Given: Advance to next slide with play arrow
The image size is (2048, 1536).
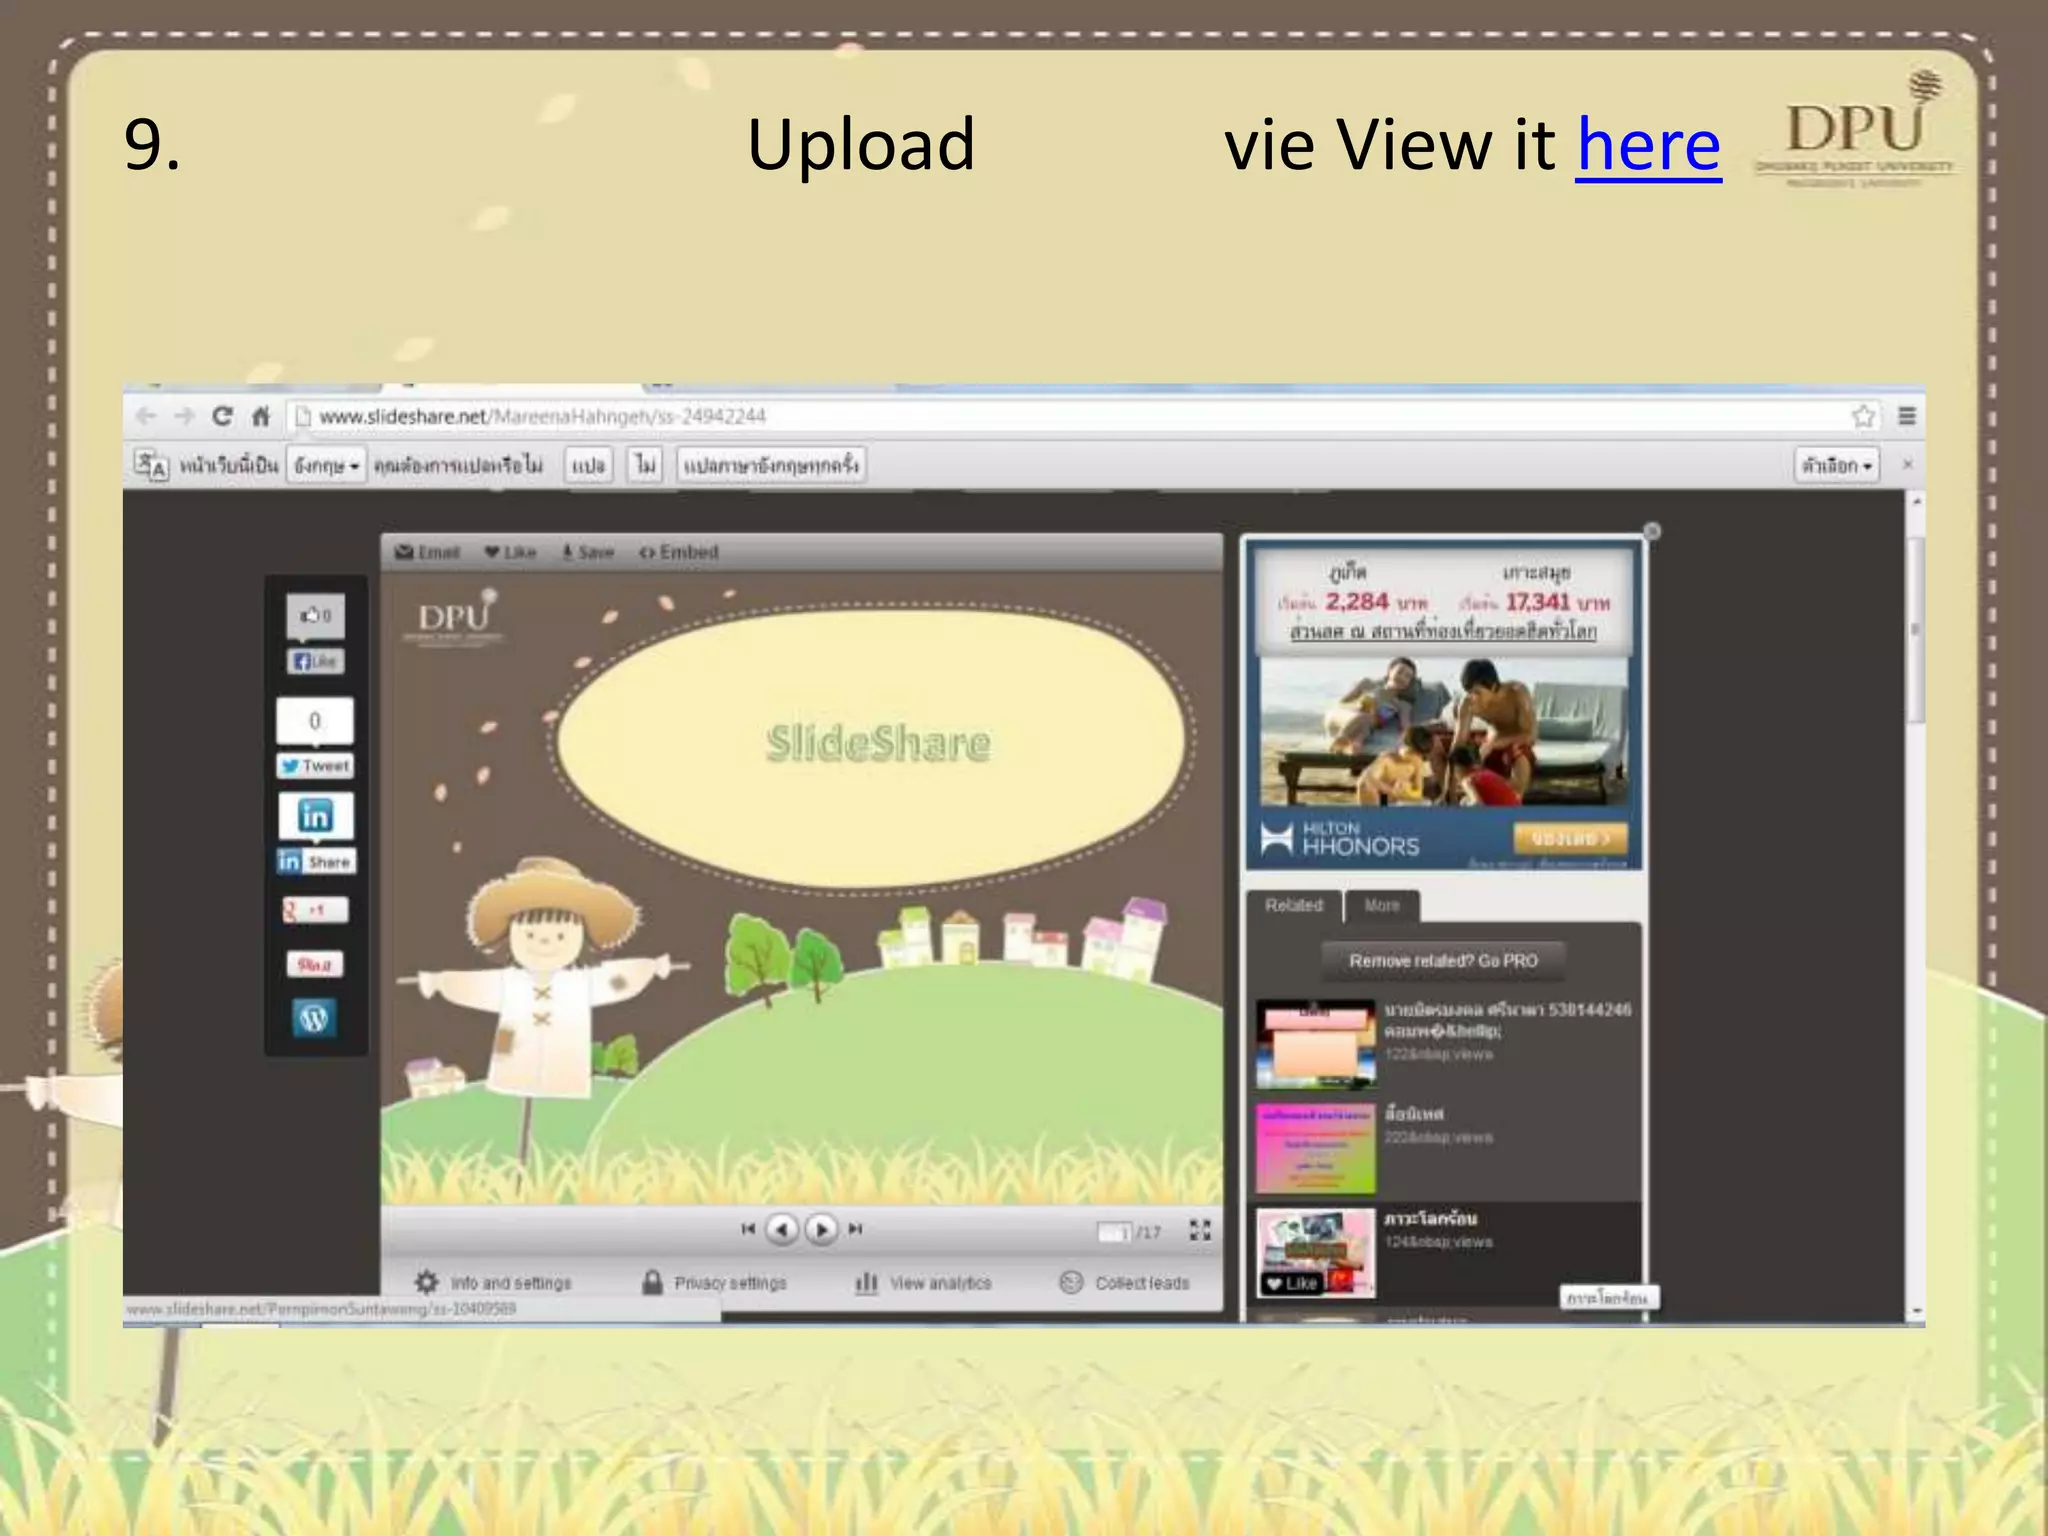Looking at the screenshot, I should [x=822, y=1229].
